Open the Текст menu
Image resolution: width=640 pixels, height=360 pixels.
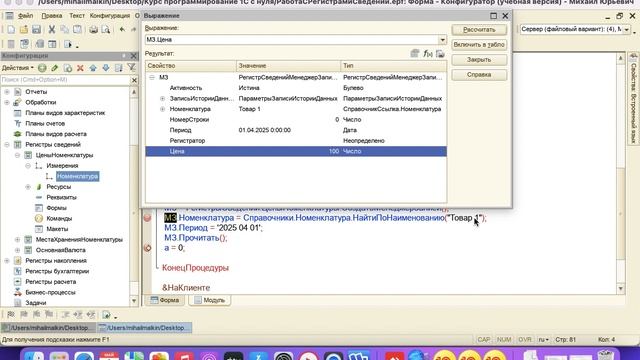point(77,16)
